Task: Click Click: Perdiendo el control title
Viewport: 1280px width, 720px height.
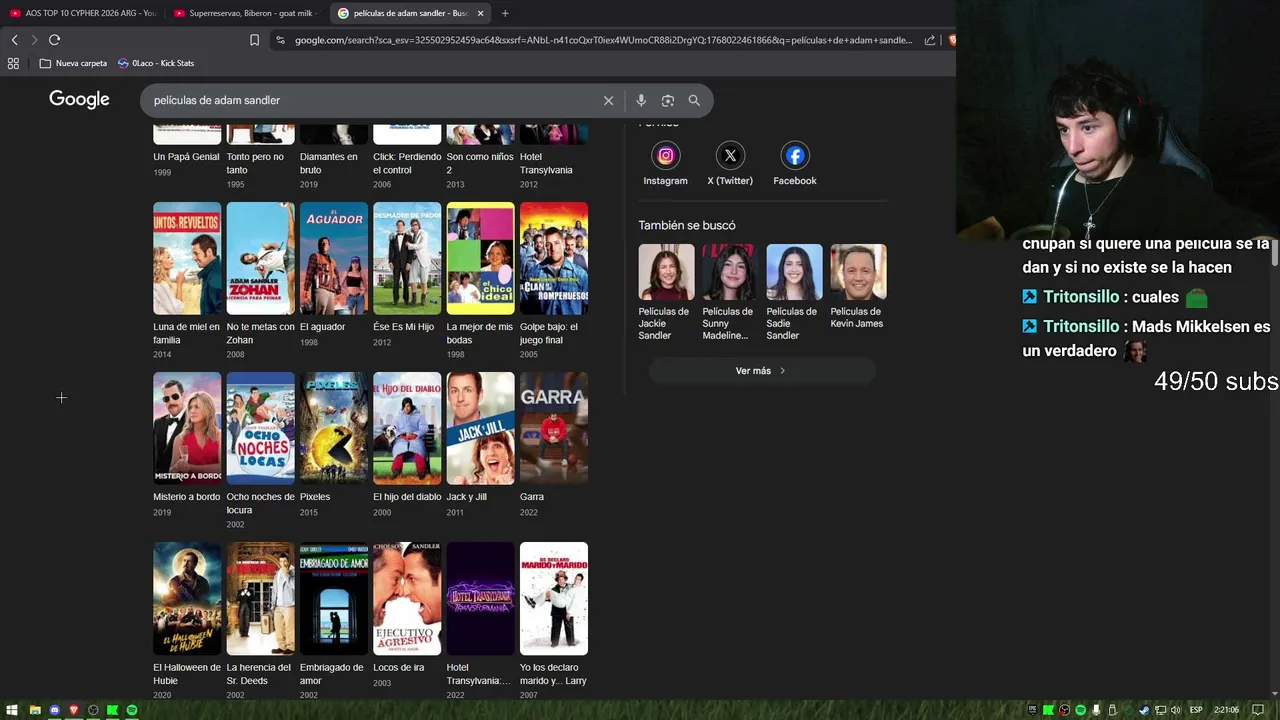Action: click(x=407, y=163)
